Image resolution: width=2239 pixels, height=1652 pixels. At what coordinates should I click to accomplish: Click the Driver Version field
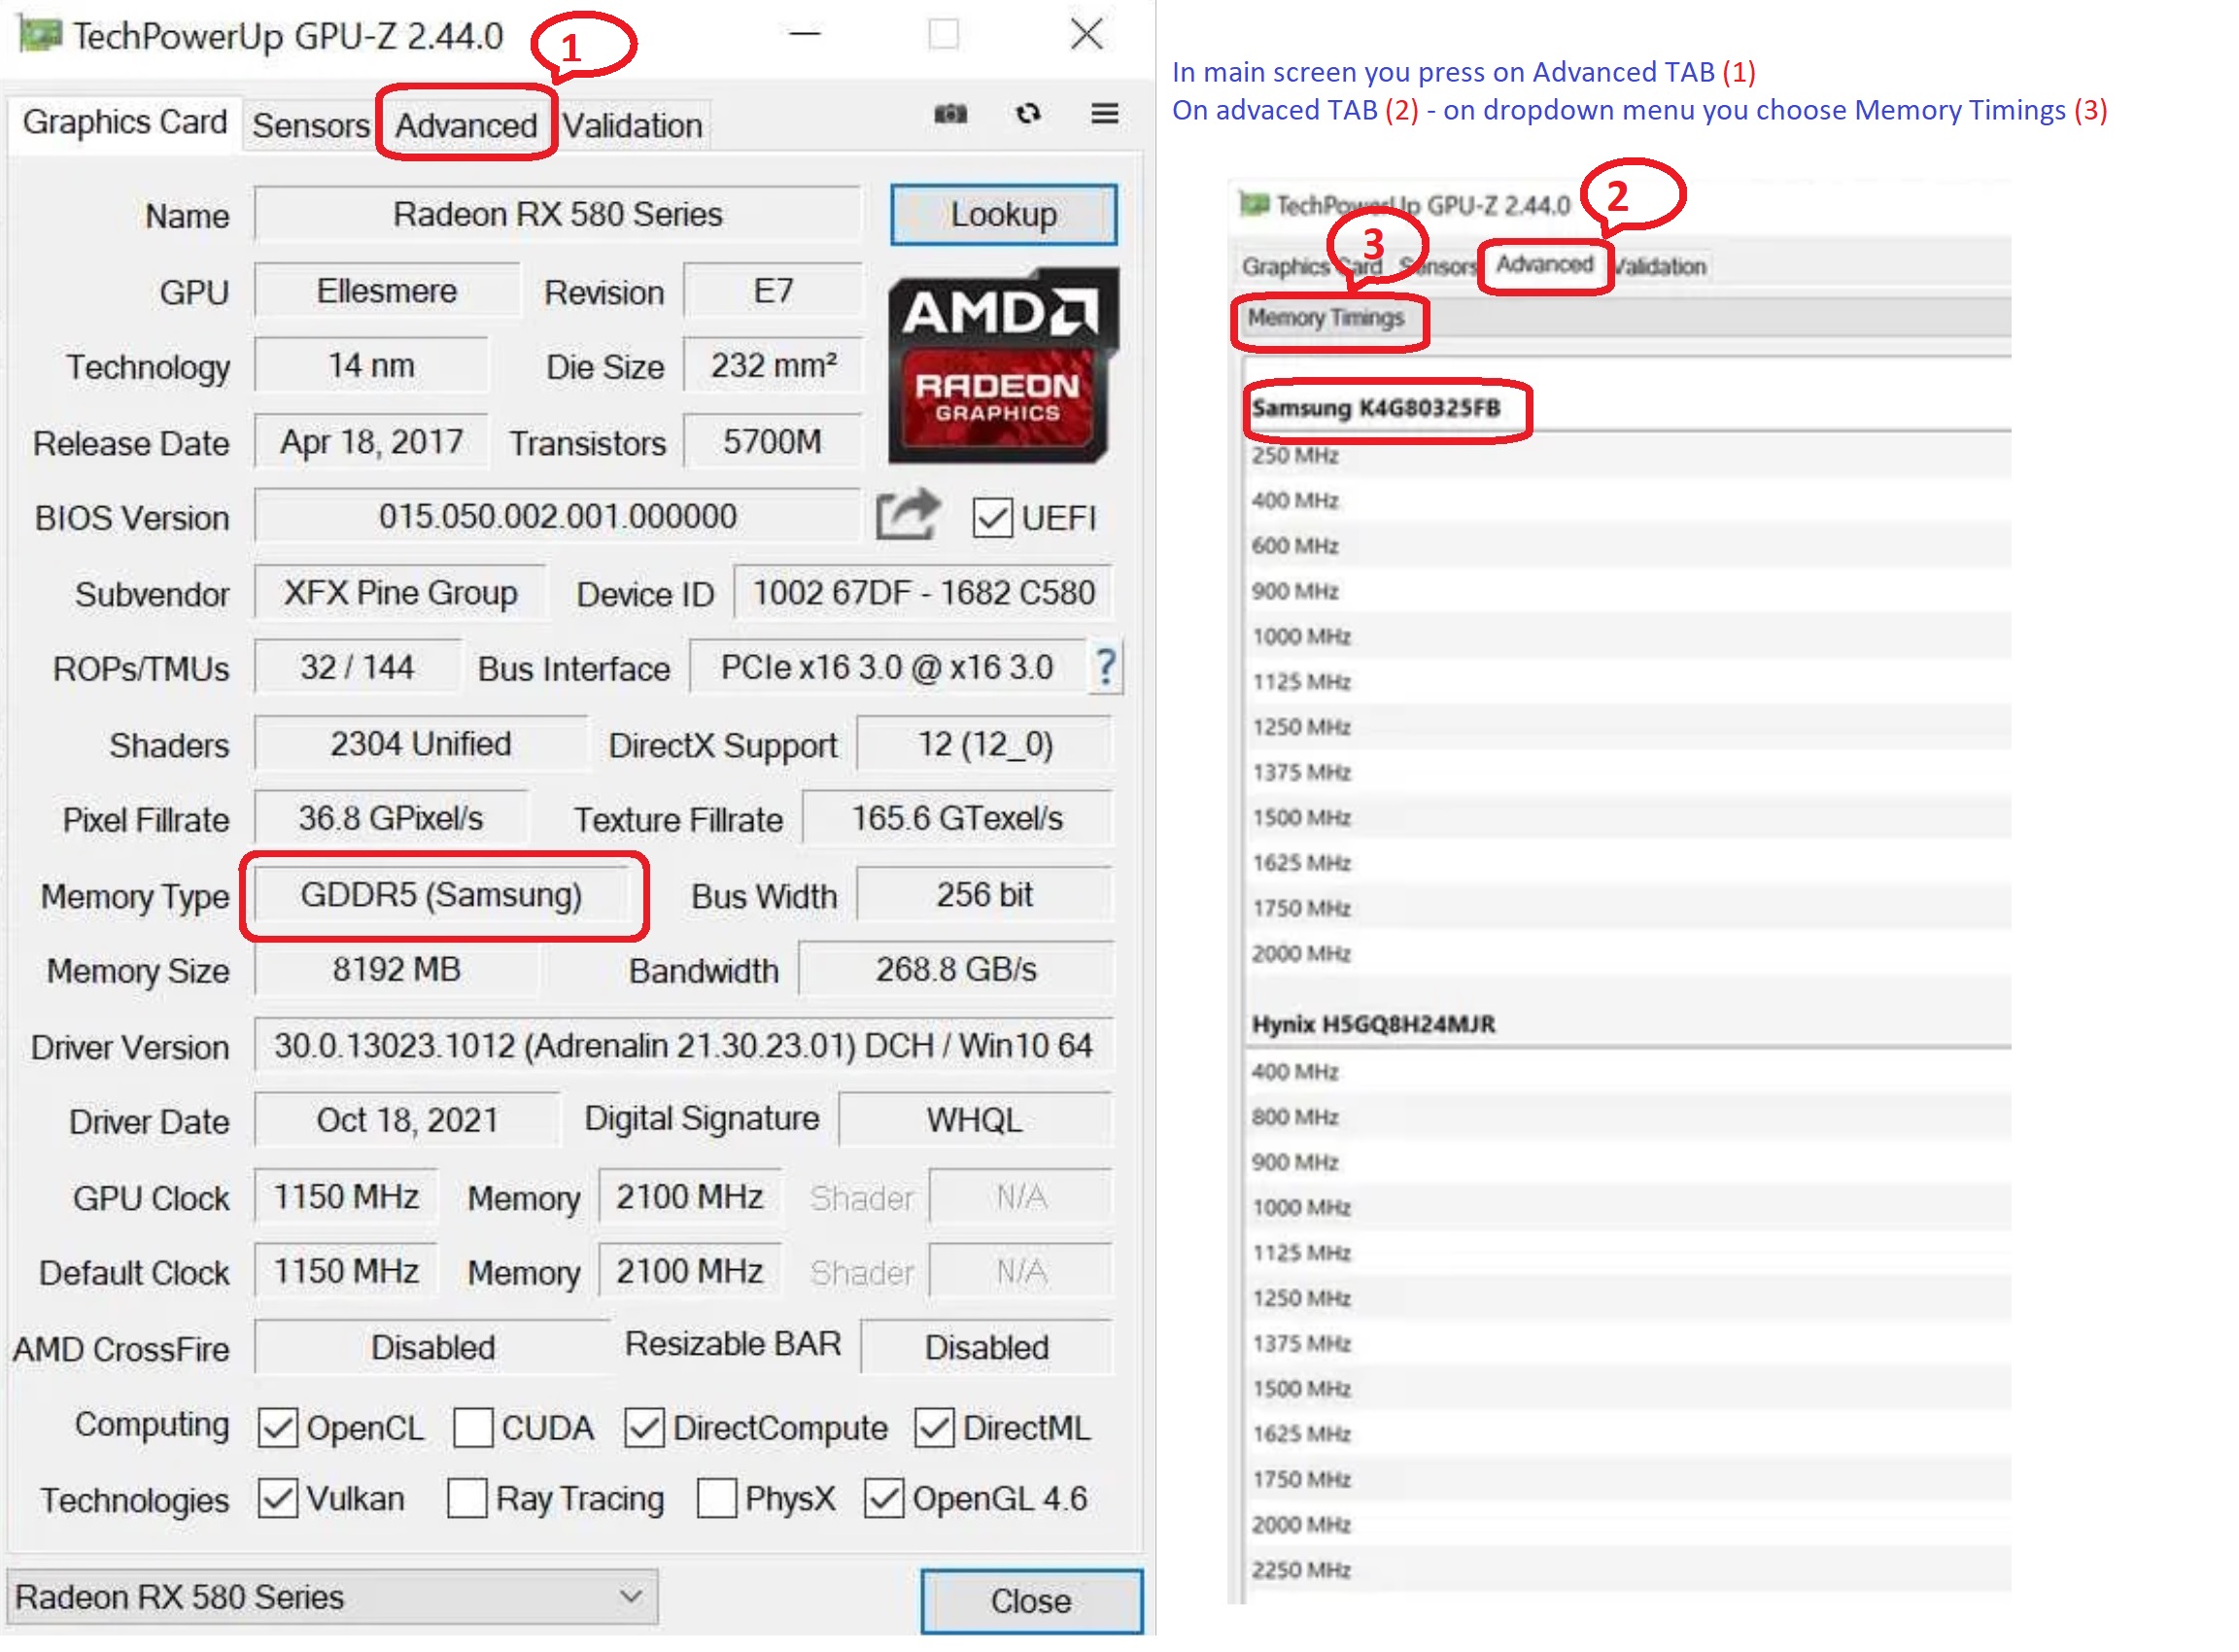(x=684, y=1047)
